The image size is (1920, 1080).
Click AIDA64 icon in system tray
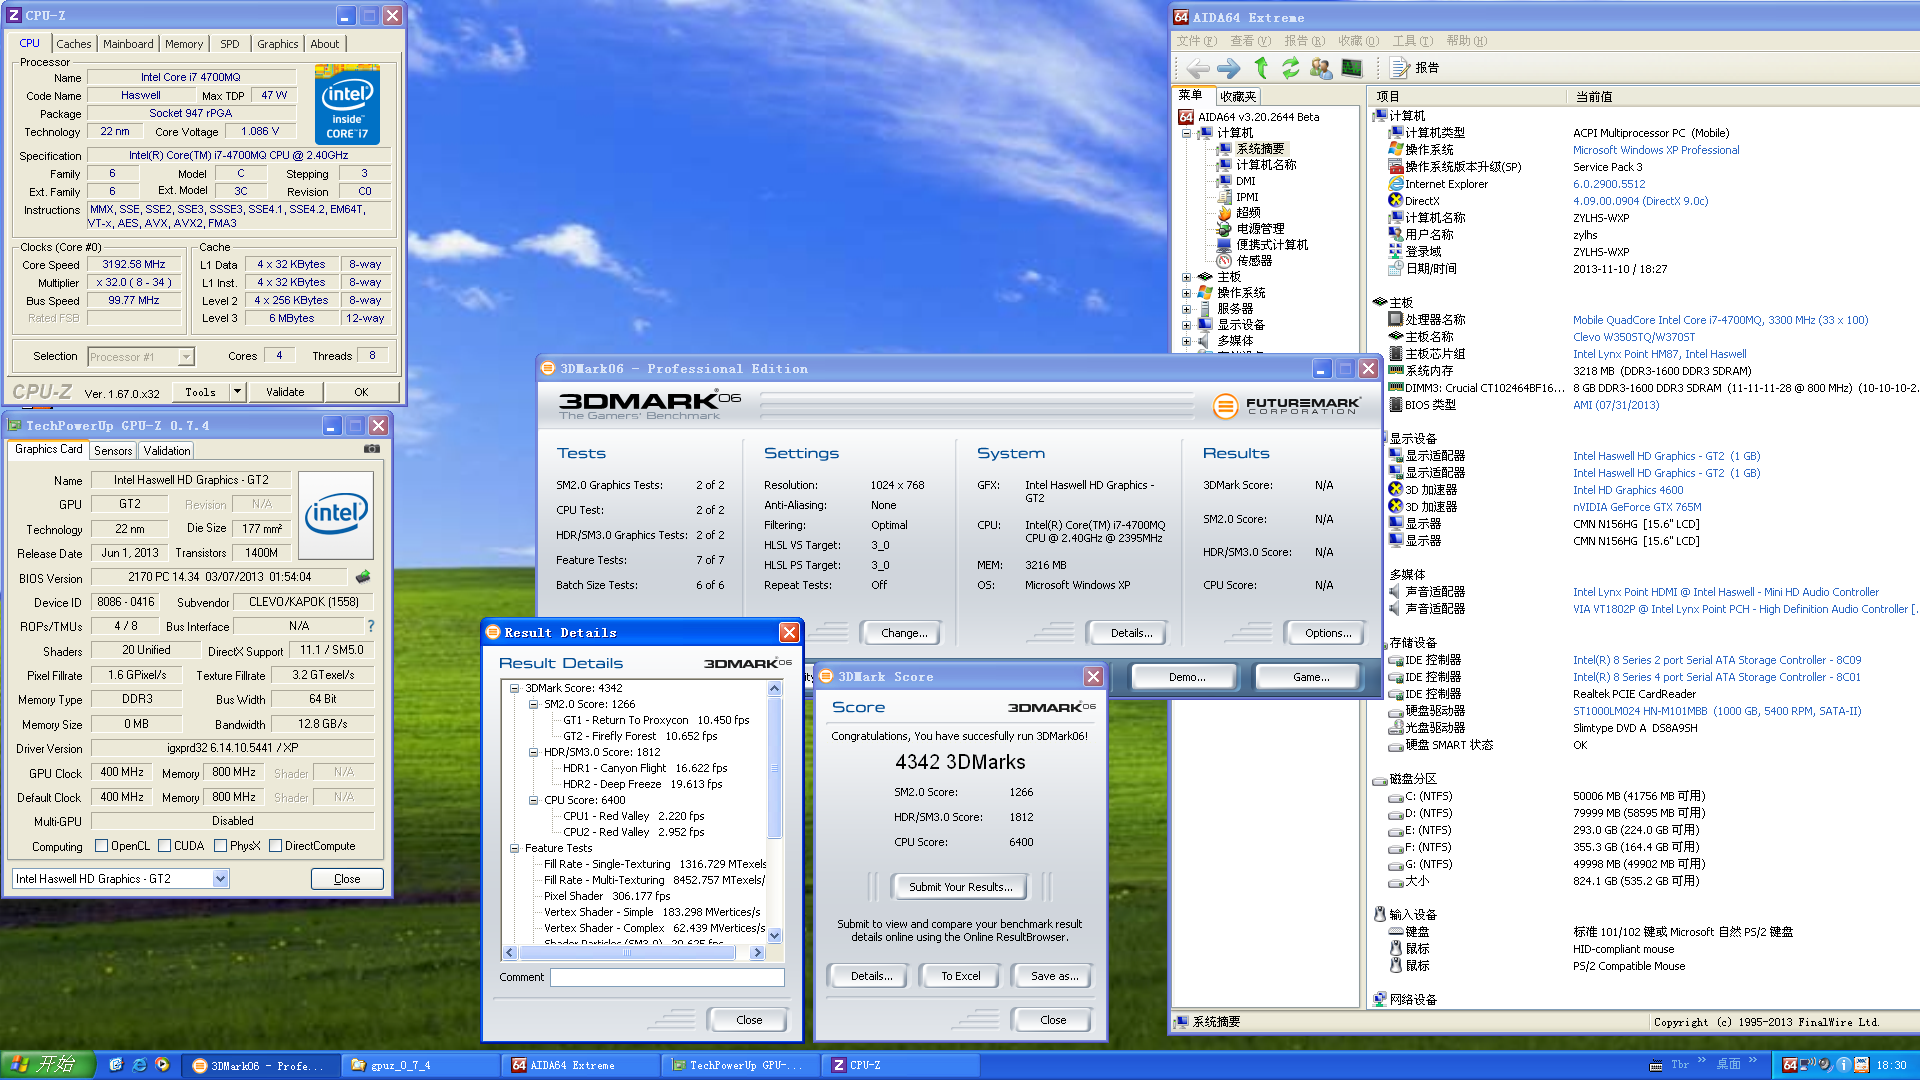tap(1790, 1065)
